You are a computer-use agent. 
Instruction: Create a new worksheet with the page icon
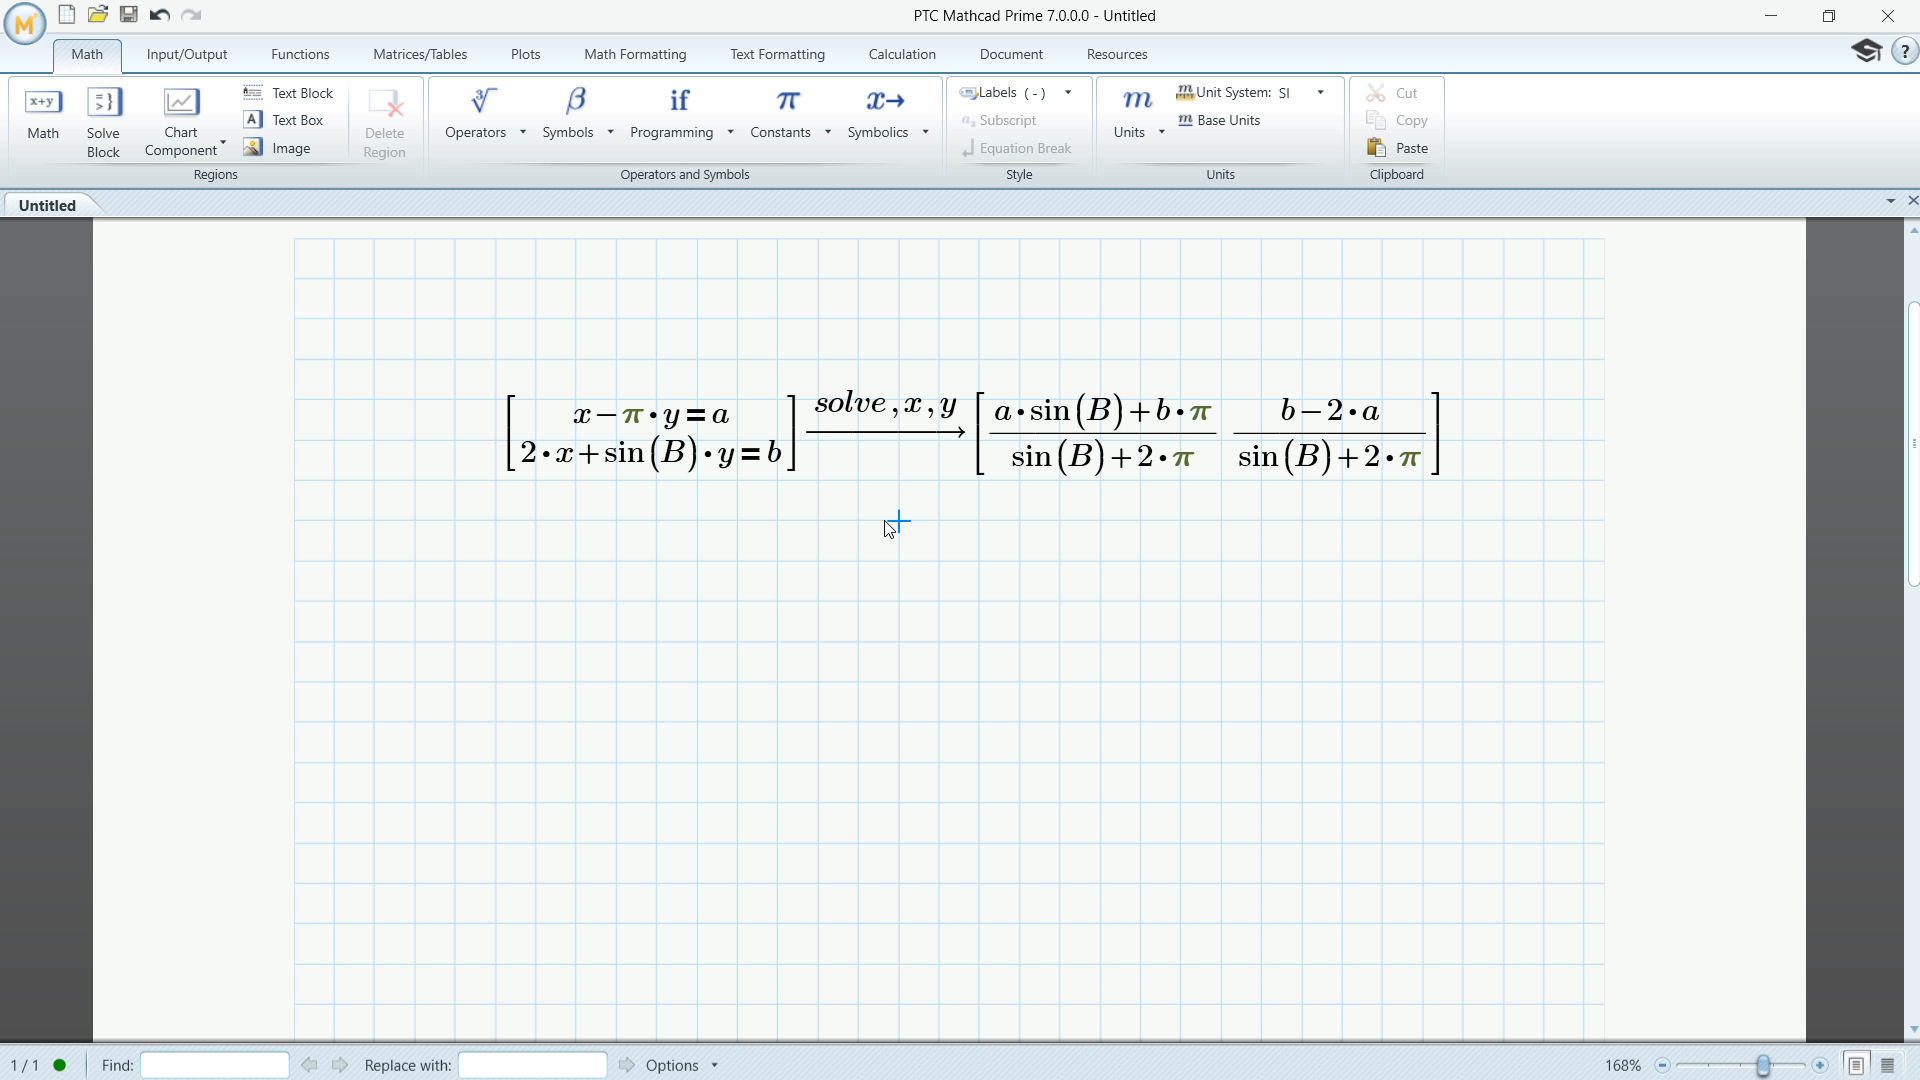(x=67, y=15)
